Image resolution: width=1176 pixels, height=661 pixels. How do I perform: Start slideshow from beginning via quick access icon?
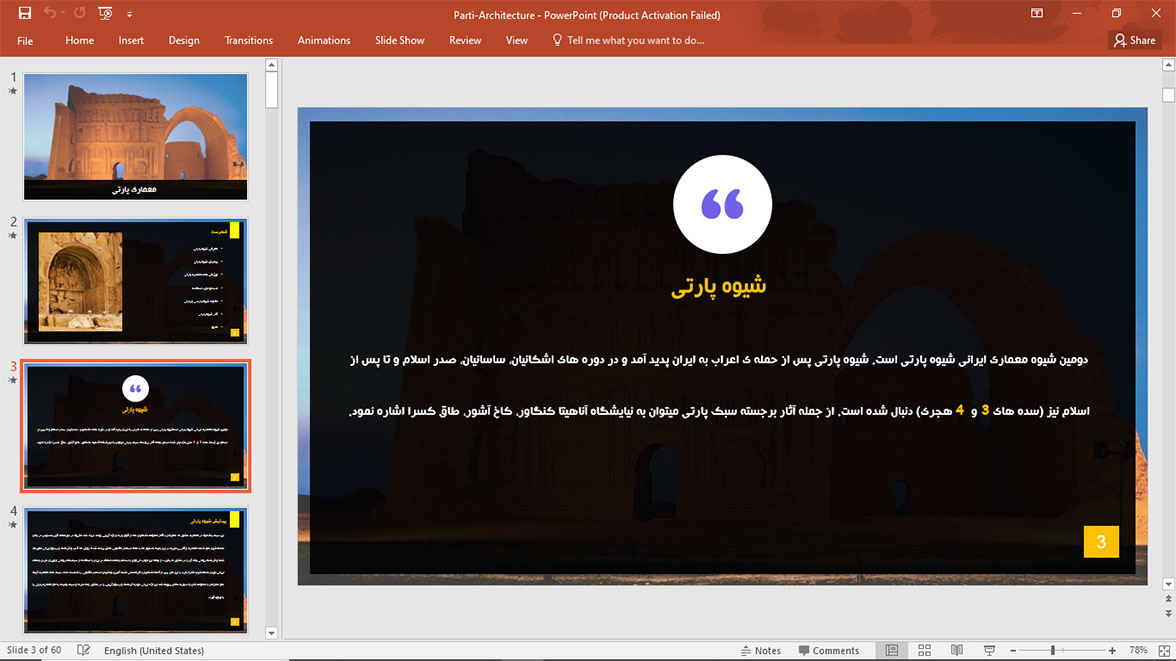pos(105,14)
